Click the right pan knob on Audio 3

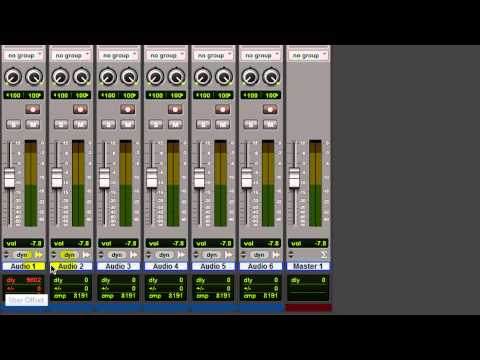coord(129,77)
